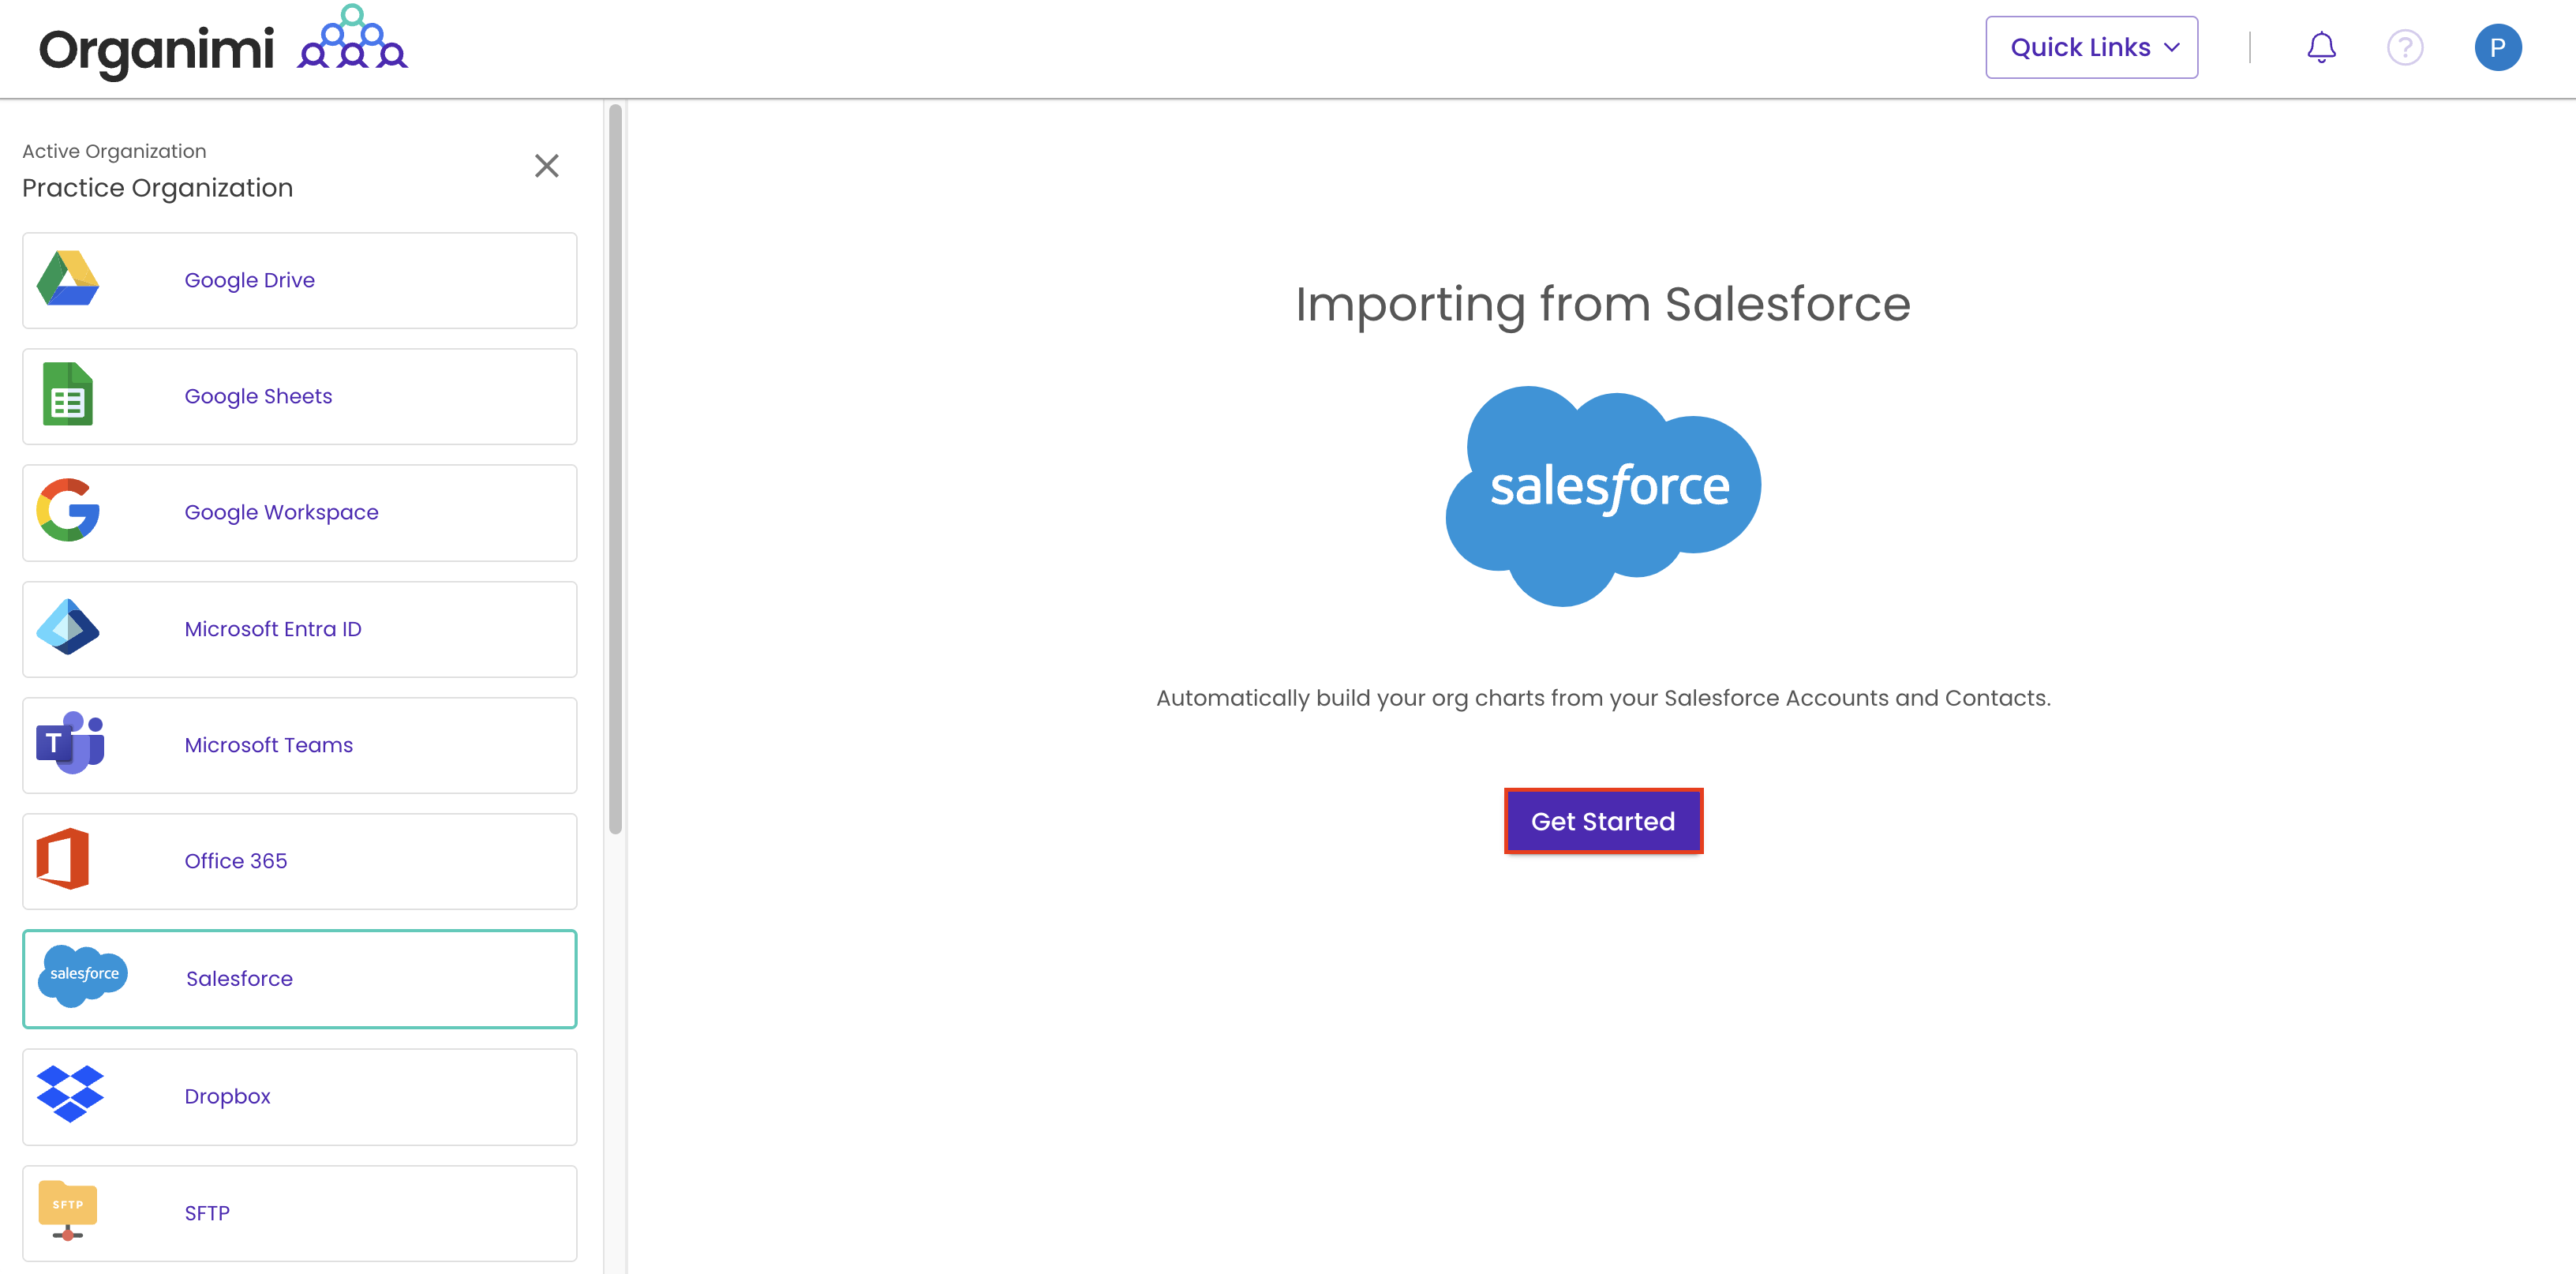Click the Office 365 icon
Image resolution: width=2576 pixels, height=1274 pixels.
click(63, 859)
